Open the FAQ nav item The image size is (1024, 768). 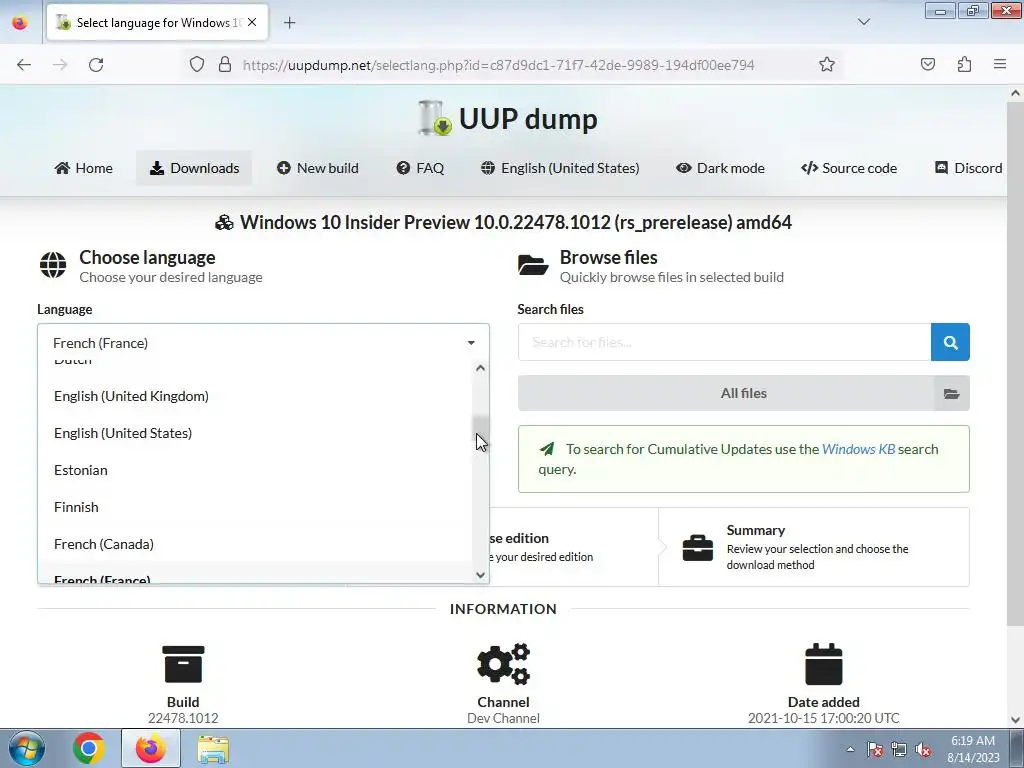coord(420,168)
